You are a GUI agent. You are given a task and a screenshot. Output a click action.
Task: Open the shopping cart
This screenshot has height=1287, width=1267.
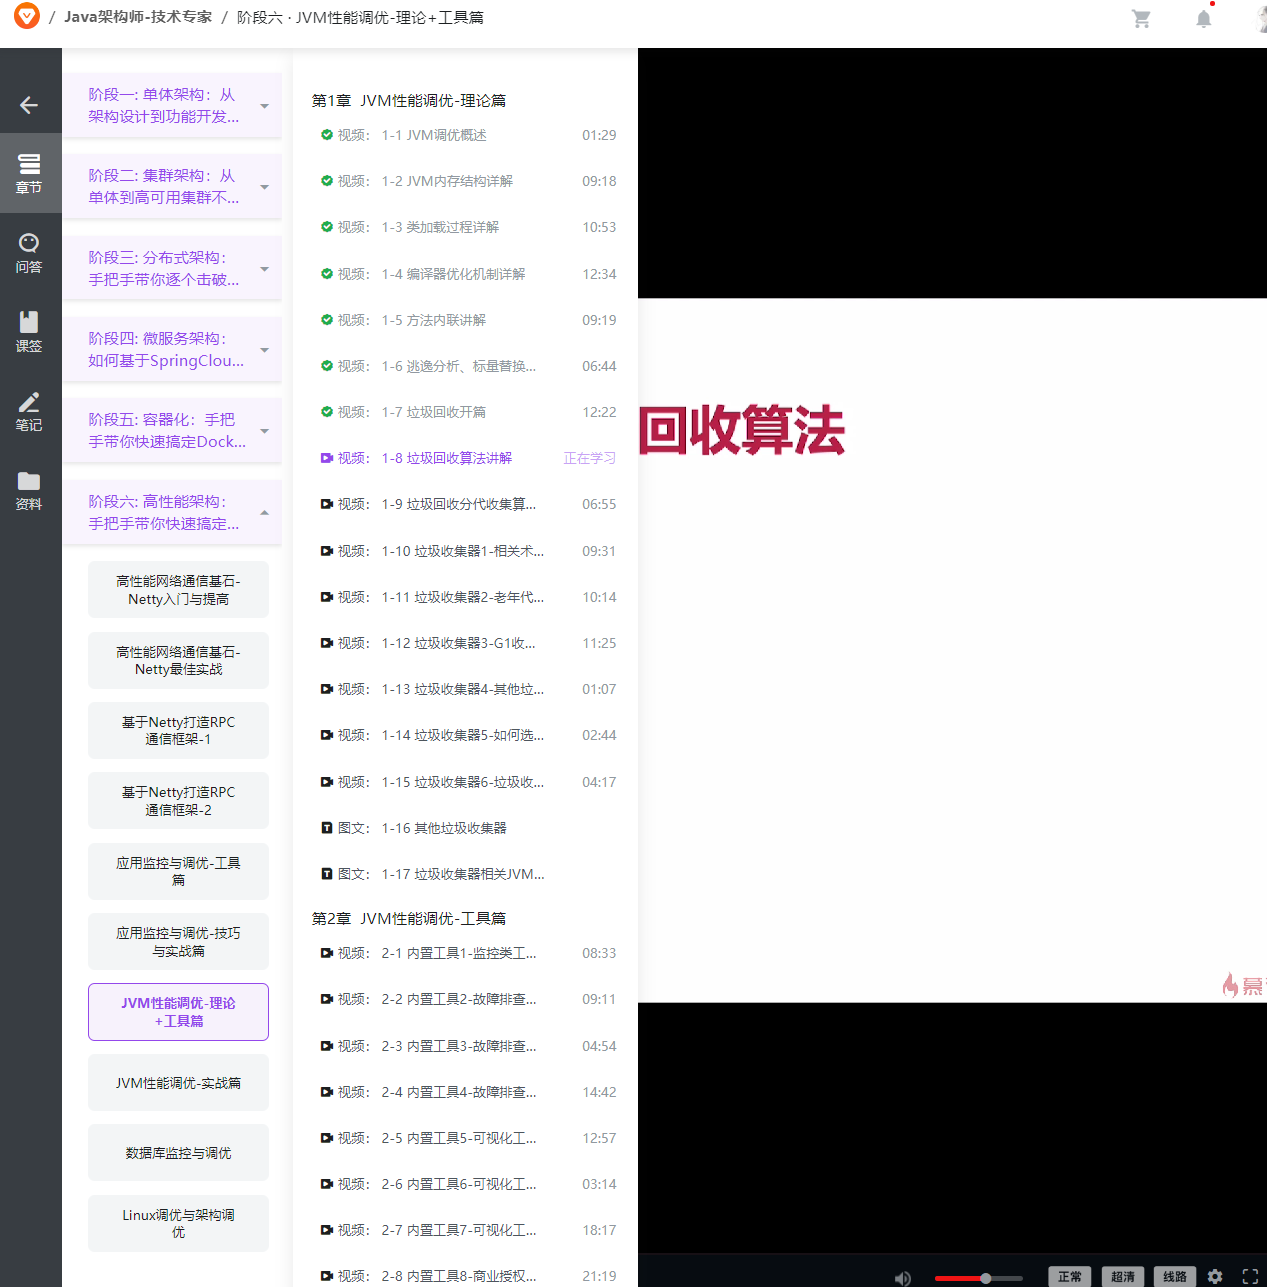pyautogui.click(x=1141, y=18)
